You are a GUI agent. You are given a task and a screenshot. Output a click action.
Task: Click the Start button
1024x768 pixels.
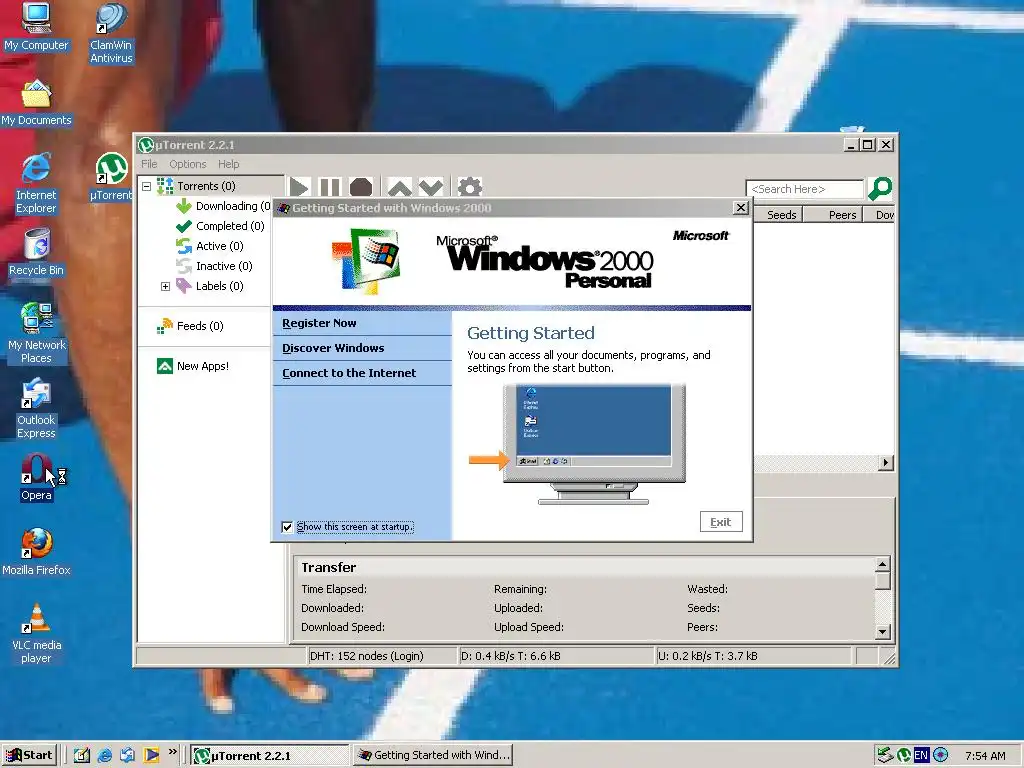[x=29, y=755]
